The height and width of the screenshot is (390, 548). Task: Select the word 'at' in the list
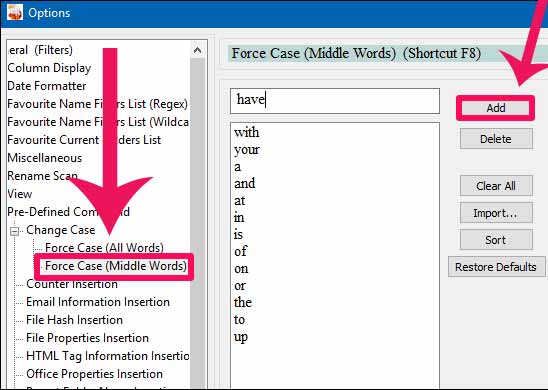tap(240, 201)
